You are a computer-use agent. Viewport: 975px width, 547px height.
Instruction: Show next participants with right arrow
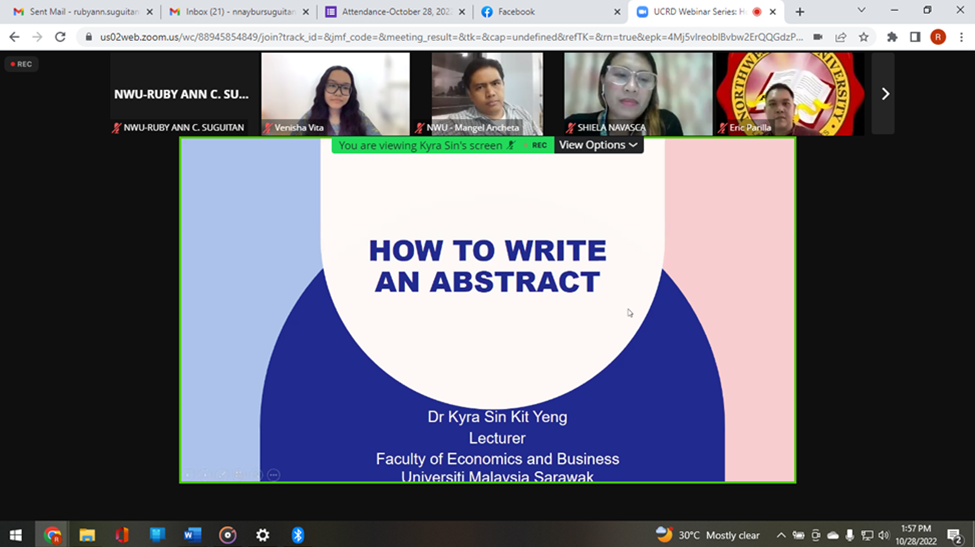[884, 94]
